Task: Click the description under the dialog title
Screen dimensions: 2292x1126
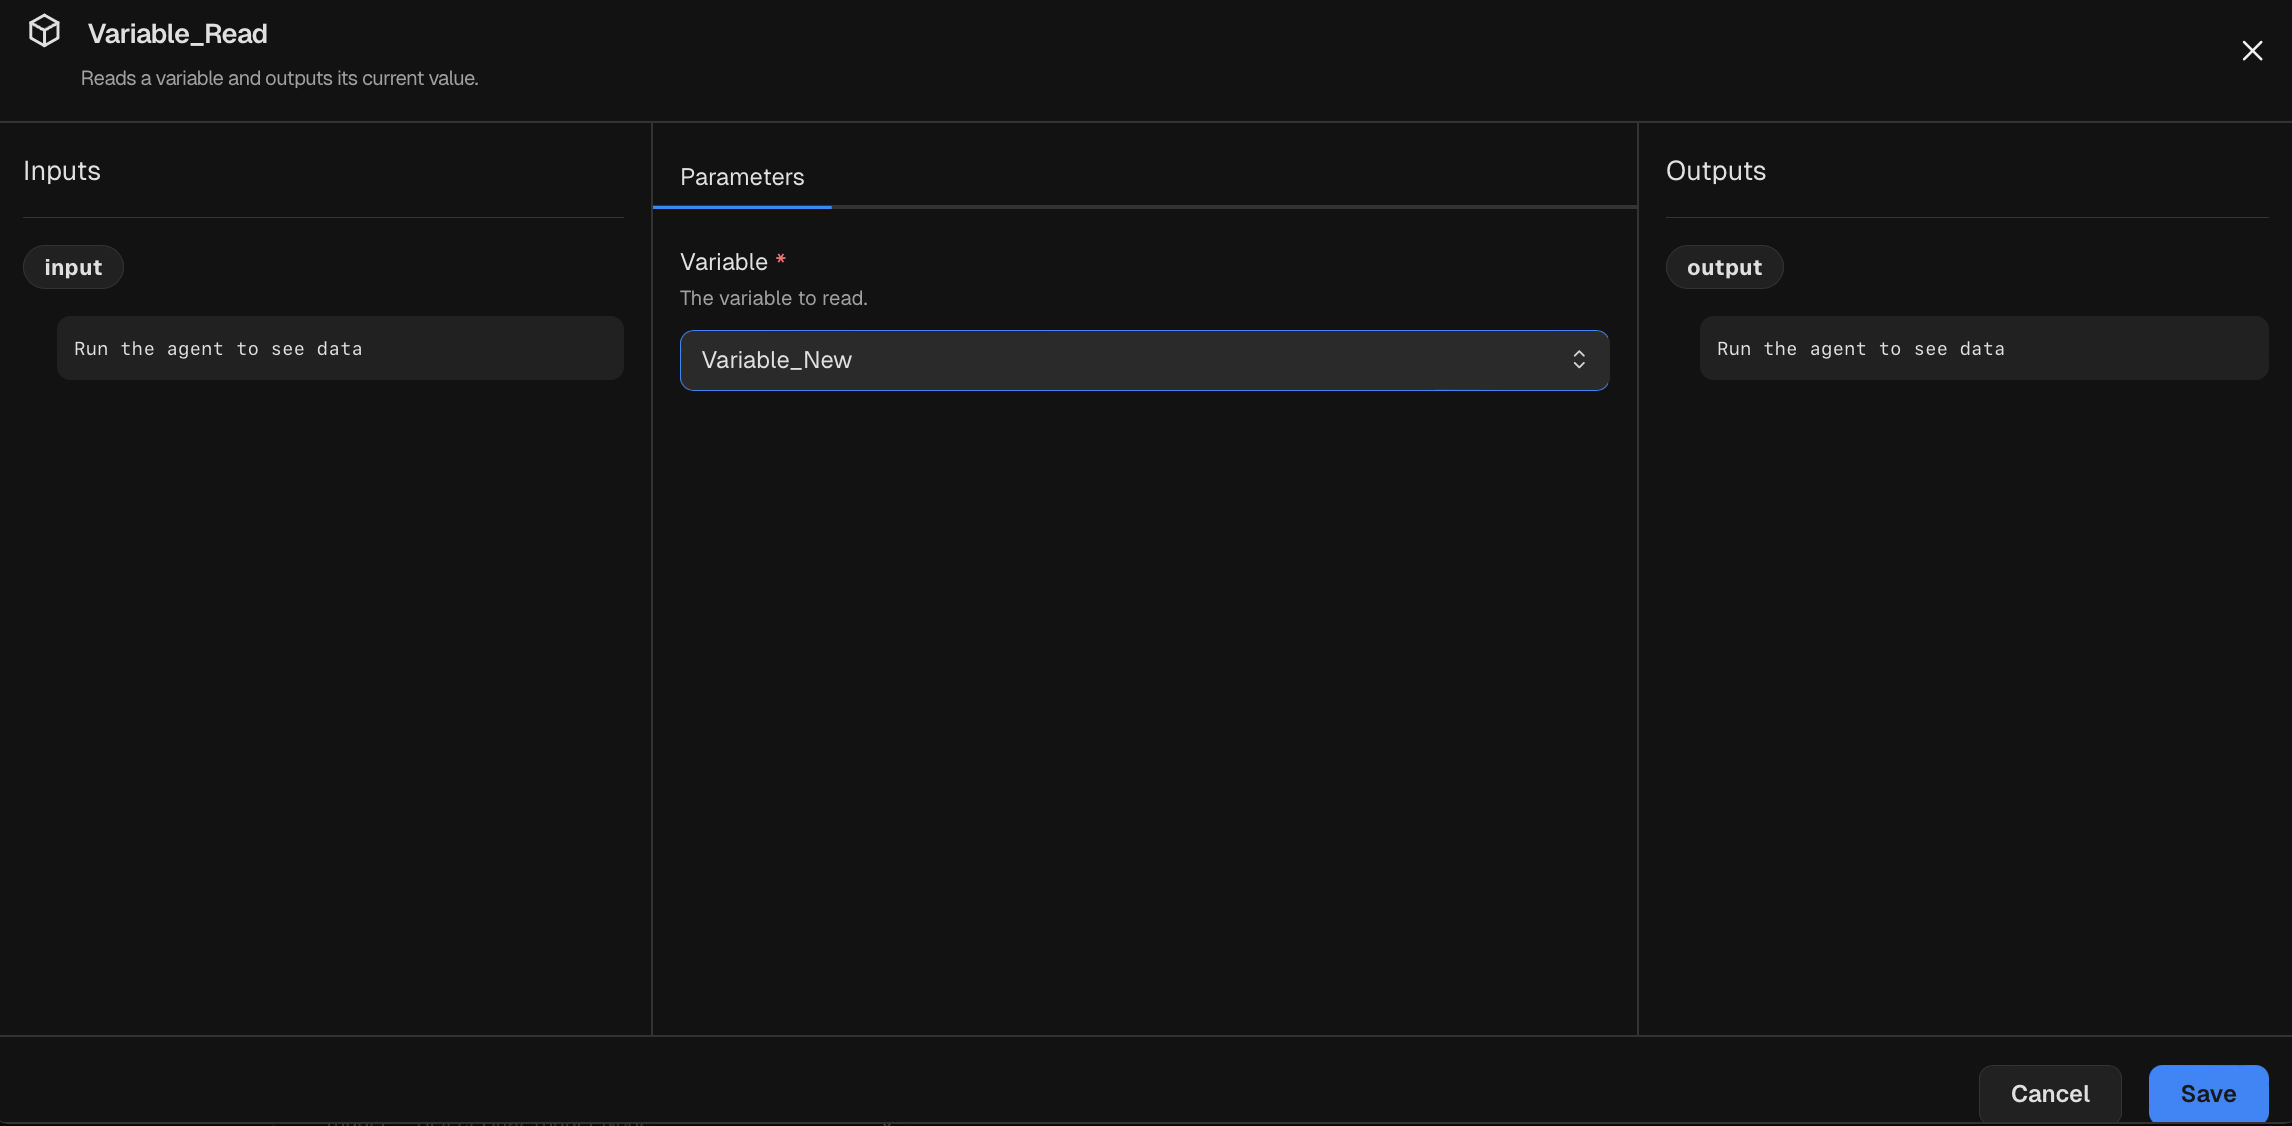Action: (x=280, y=78)
